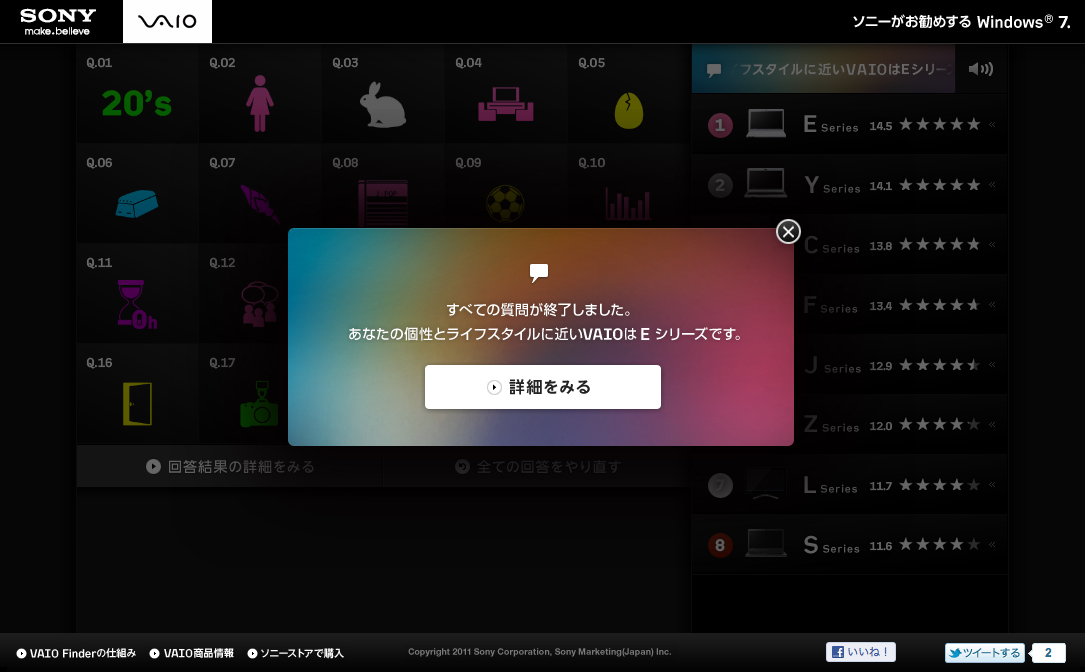Open the VAIO商品情報 footer link

tap(192, 653)
